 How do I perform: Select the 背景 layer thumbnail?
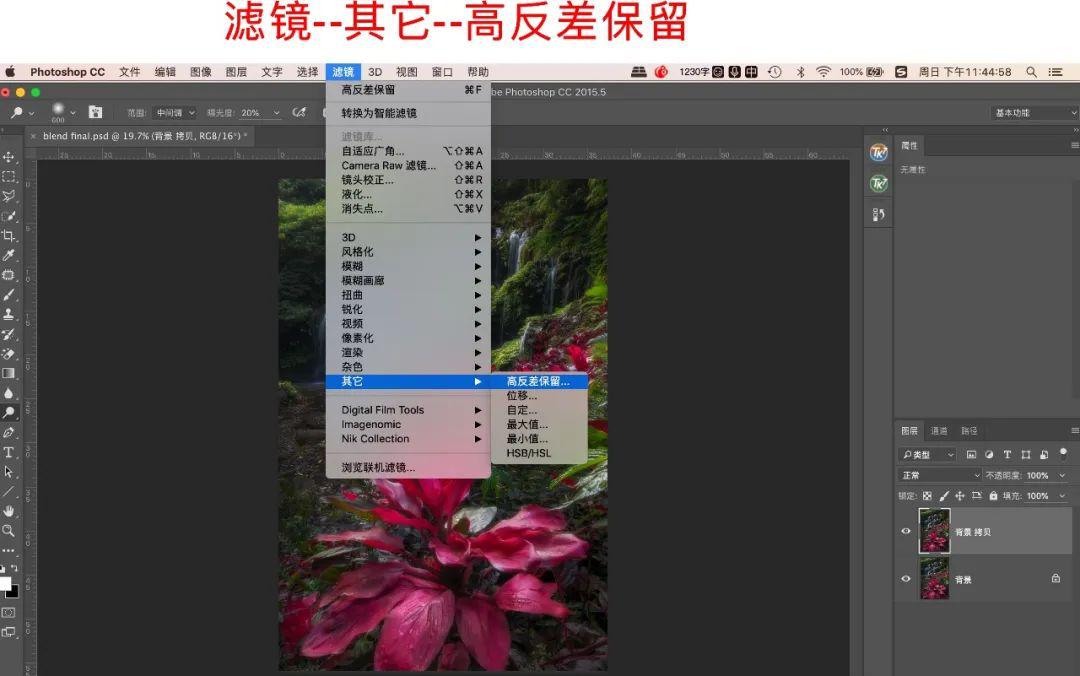(x=934, y=578)
